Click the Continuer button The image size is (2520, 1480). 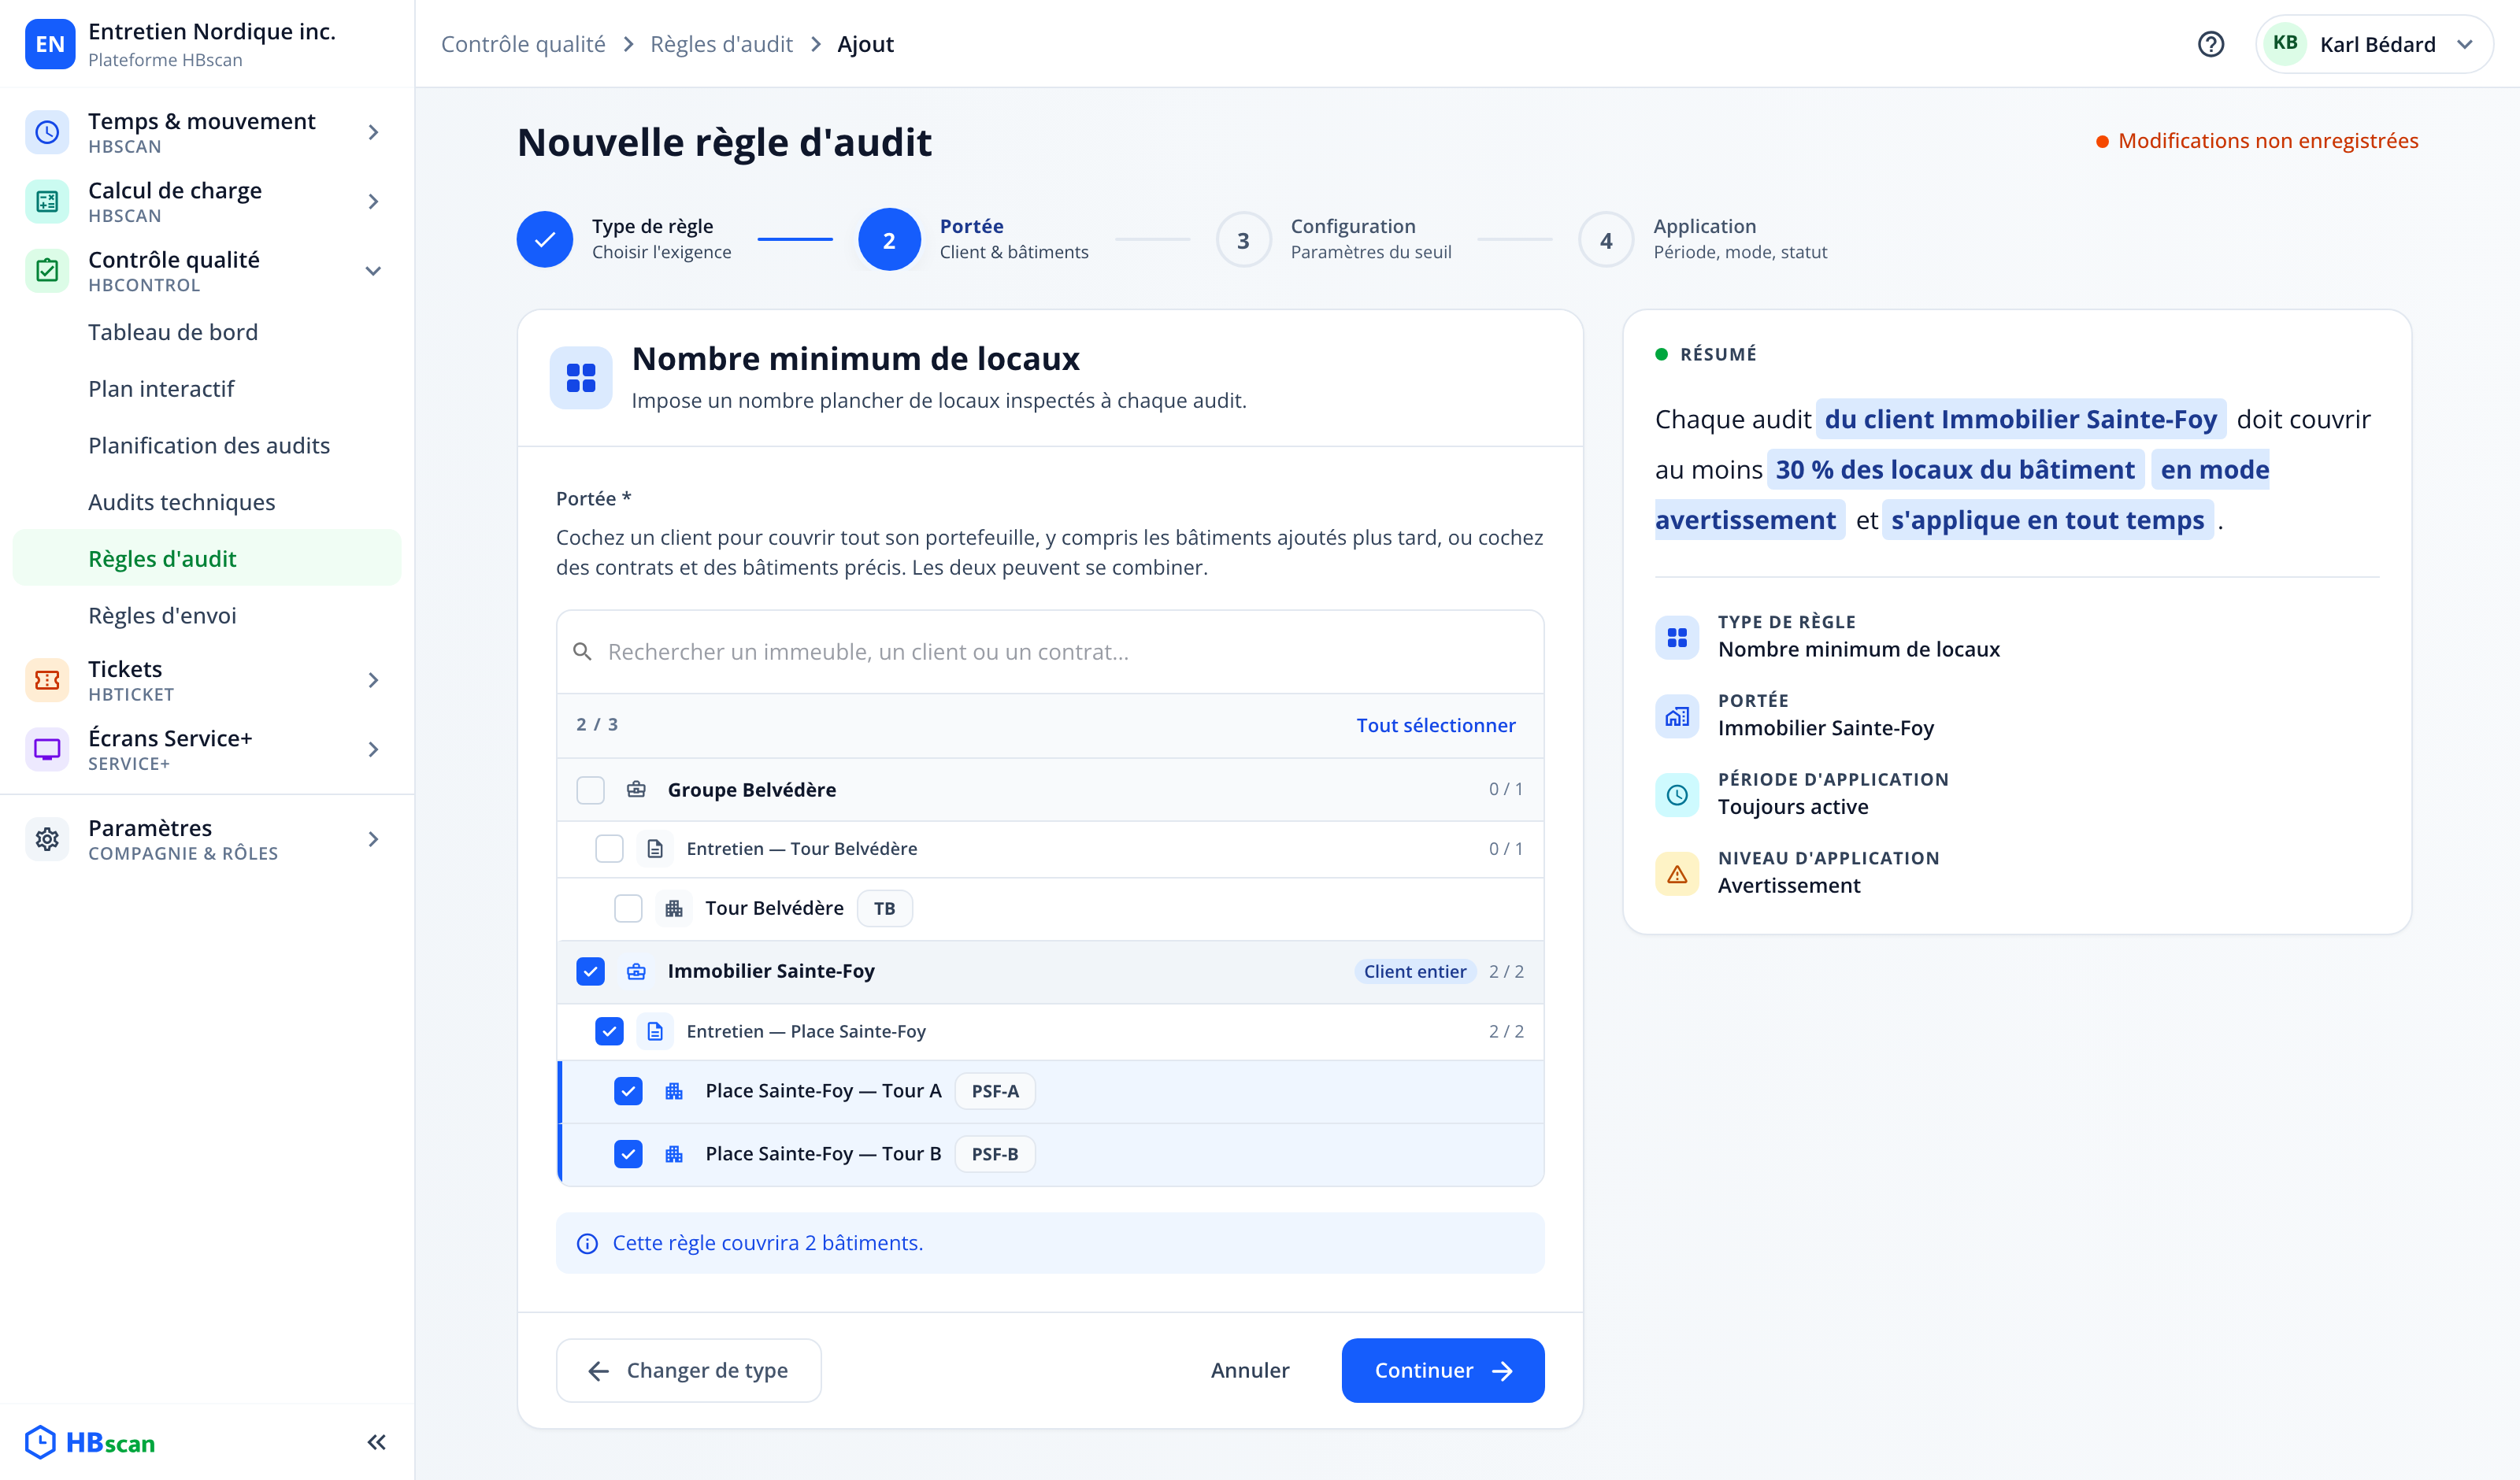[1442, 1370]
